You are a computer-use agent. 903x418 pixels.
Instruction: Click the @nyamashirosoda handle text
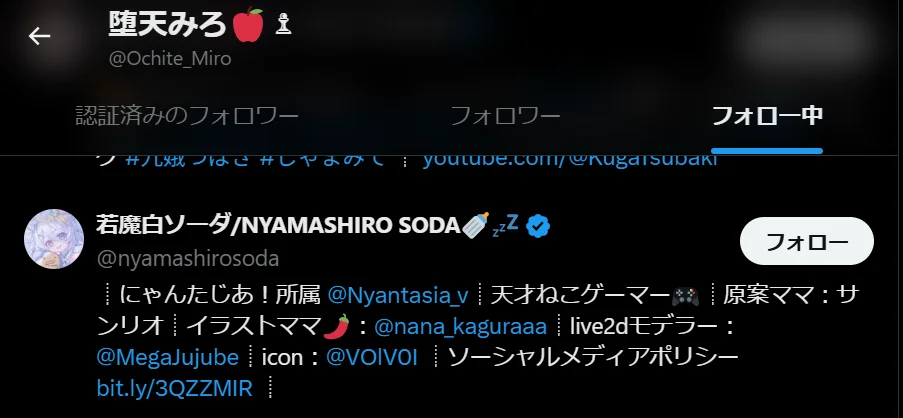pos(188,259)
